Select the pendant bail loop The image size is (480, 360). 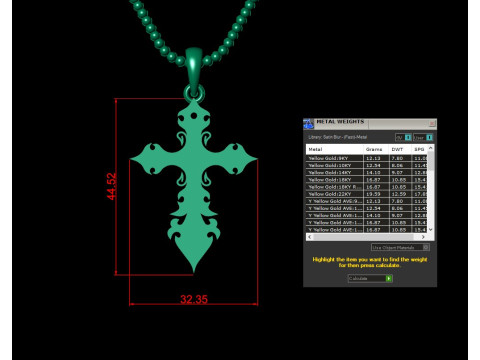click(194, 72)
